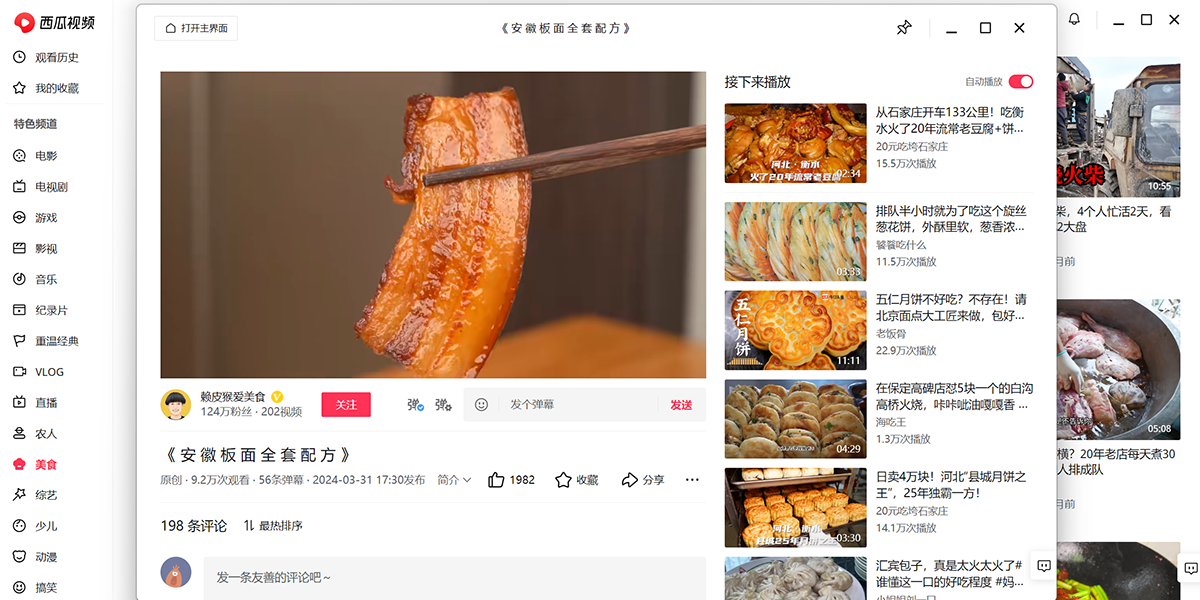Turn off the 自动播放 autoplay switch

point(1020,82)
